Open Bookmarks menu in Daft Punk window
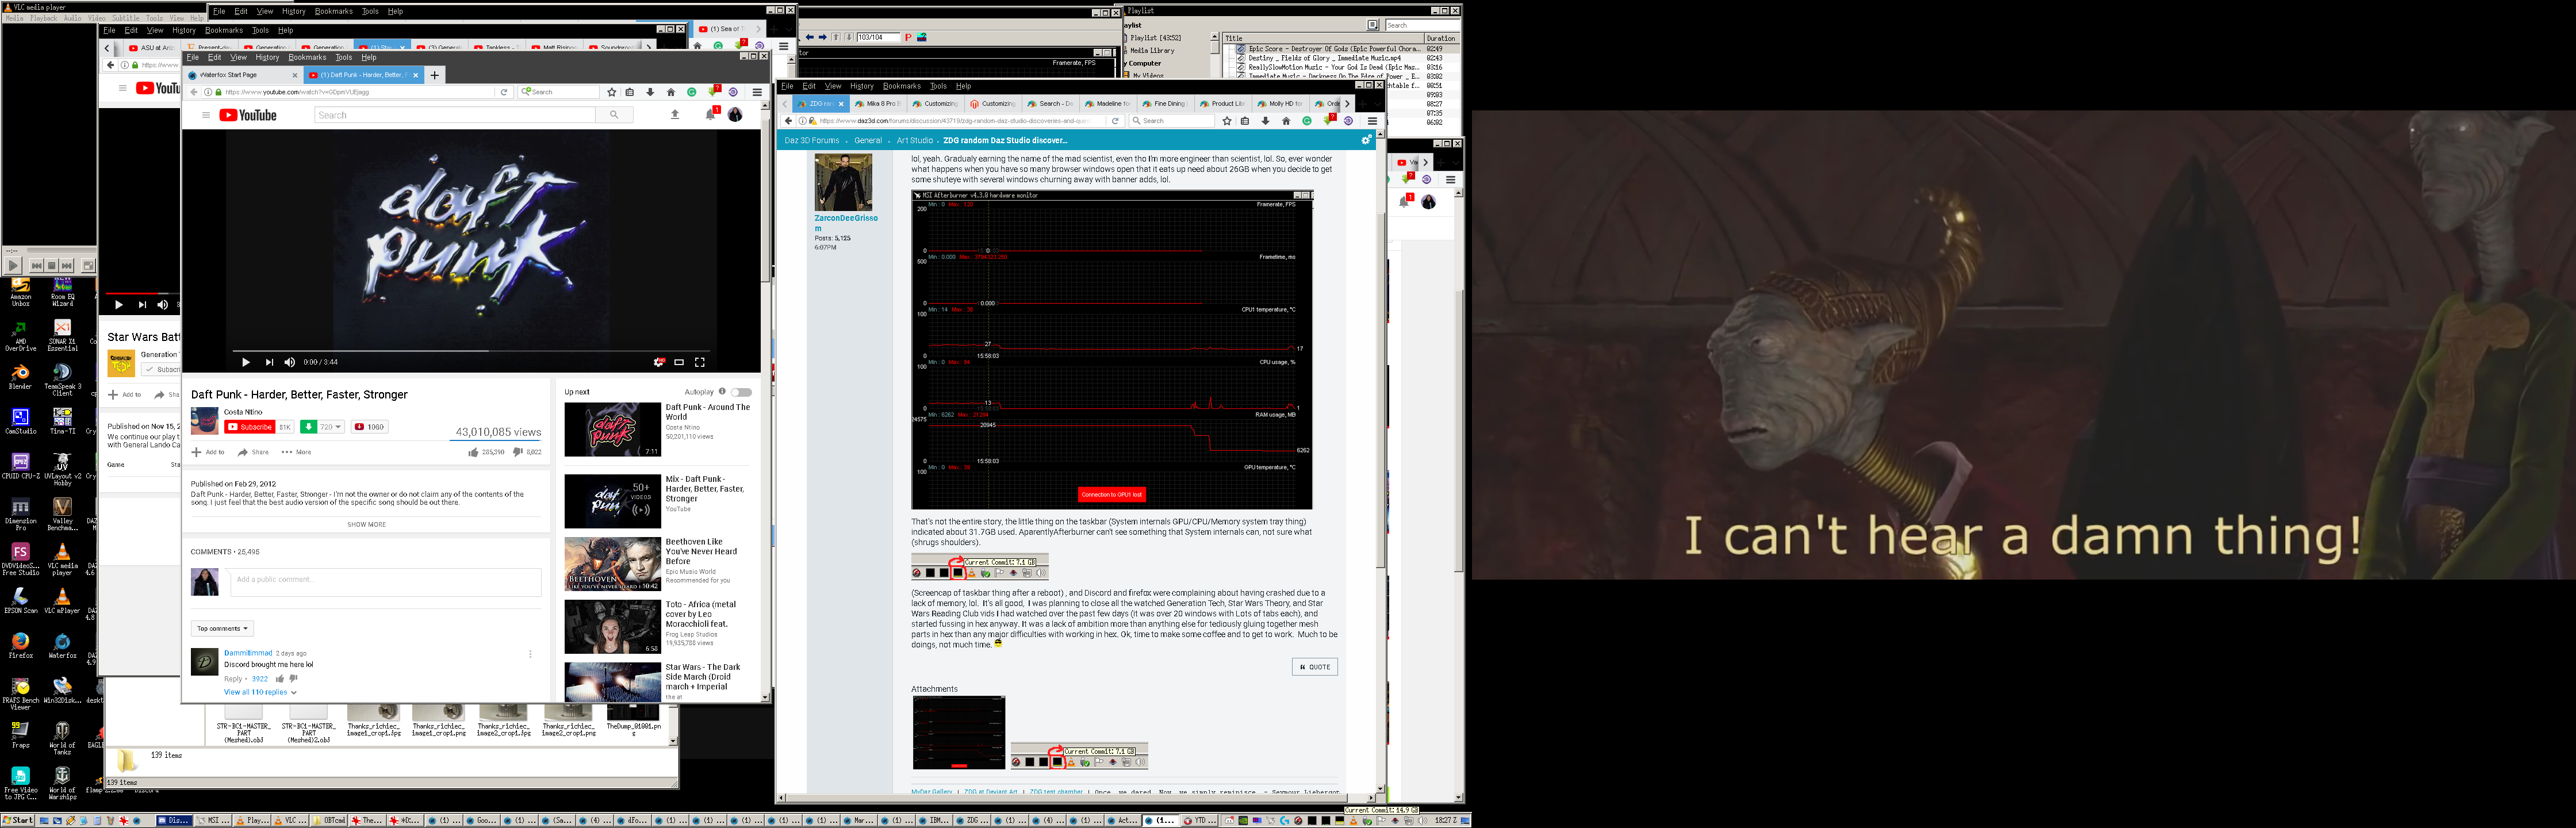Image resolution: width=2576 pixels, height=828 pixels. (307, 57)
